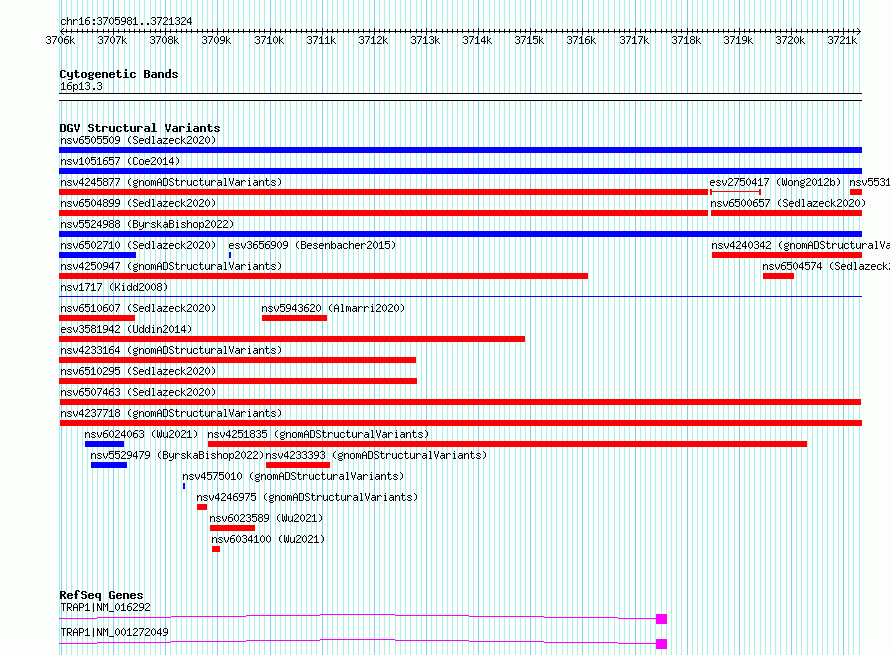The width and height of the screenshot is (890, 655).
Task: Select nsv6500657 (Sedlazeck2020) variant label
Action: point(788,203)
